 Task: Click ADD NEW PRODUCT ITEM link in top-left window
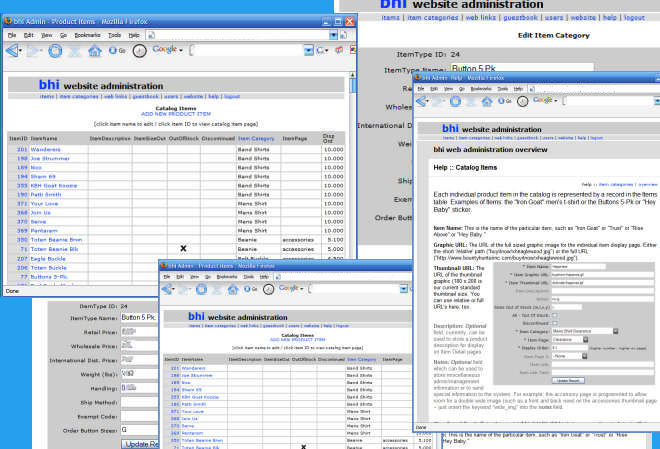point(176,114)
